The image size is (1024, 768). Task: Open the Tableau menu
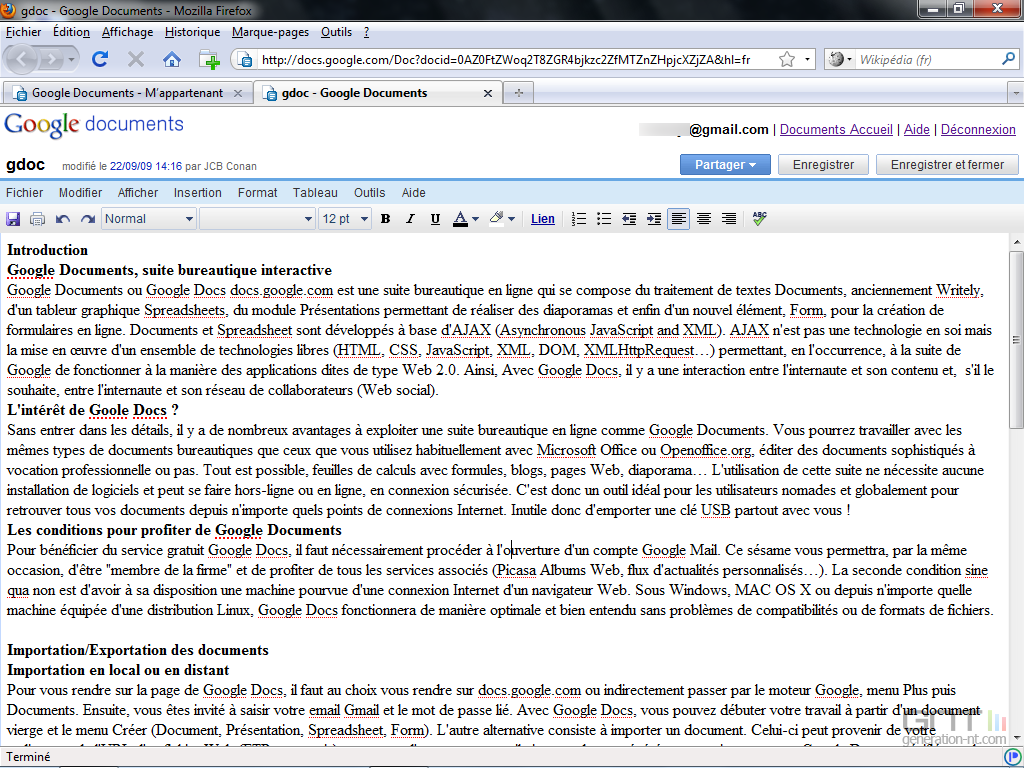(315, 193)
